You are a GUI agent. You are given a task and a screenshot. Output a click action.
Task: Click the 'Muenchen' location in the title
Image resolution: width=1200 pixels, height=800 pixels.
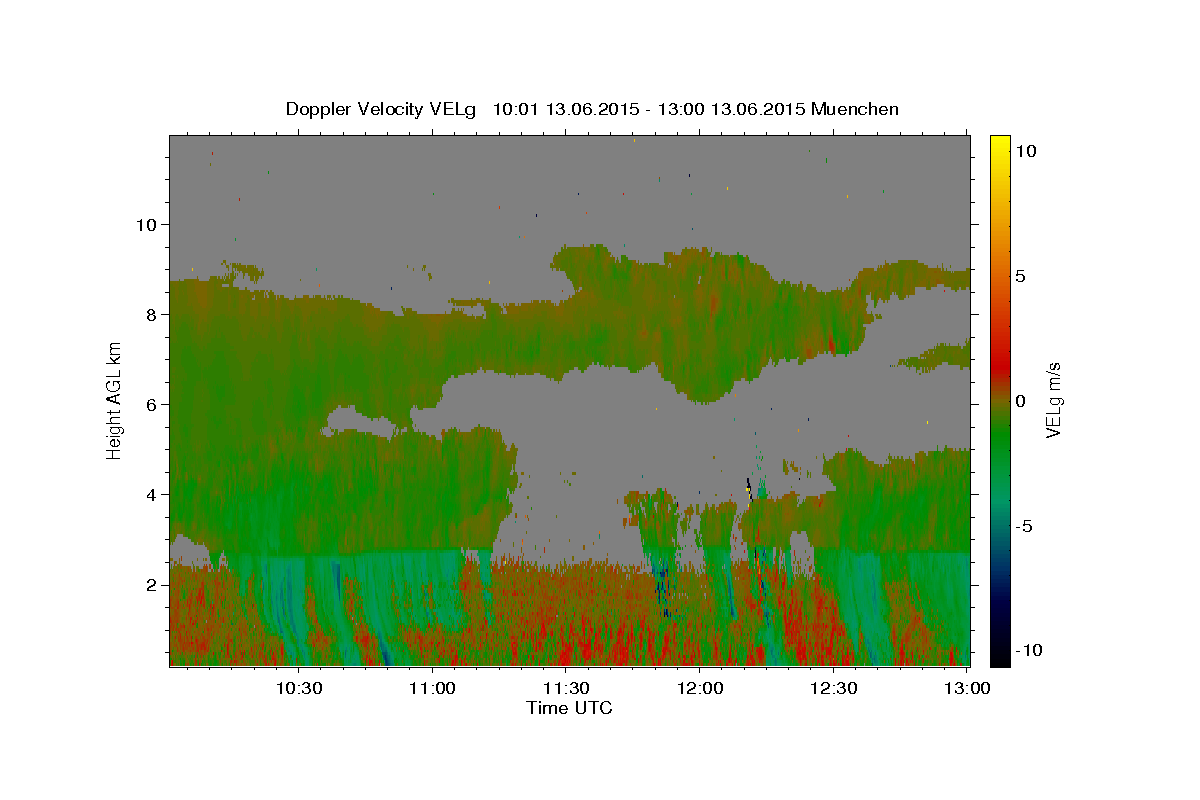(856, 109)
